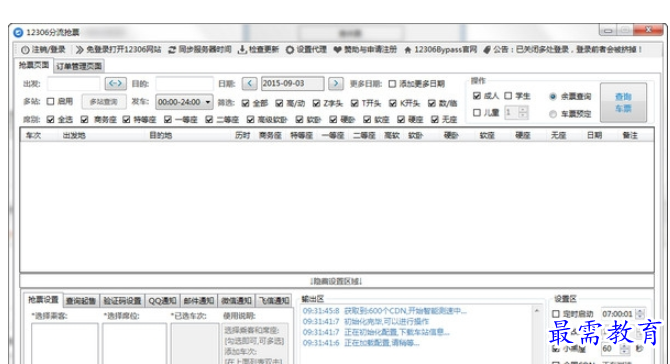Screen dimensions: 670x364
Task: Toggle 成人 adult checkbox
Action: pyautogui.click(x=477, y=96)
